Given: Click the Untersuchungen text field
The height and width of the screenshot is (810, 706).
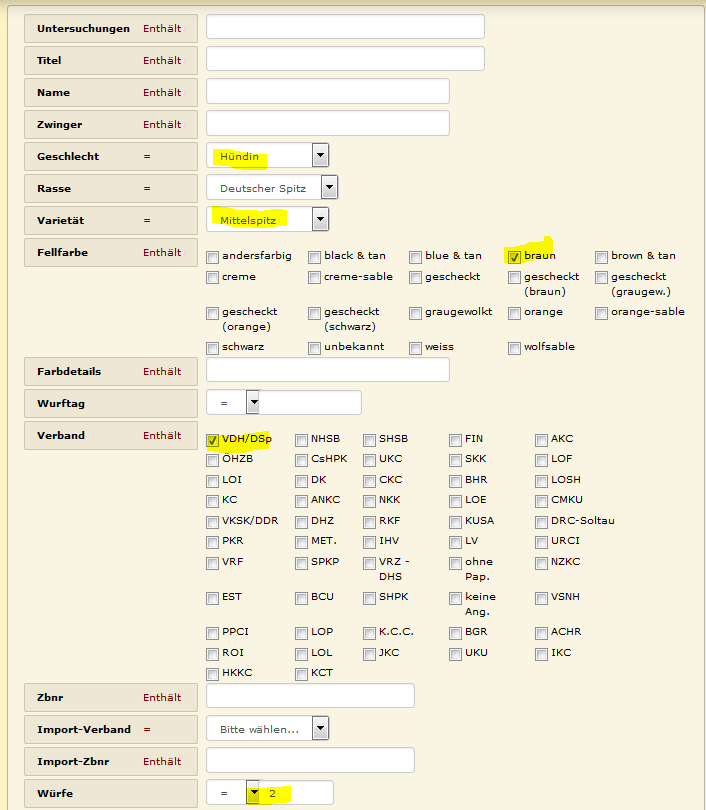Looking at the screenshot, I should coord(345,27).
